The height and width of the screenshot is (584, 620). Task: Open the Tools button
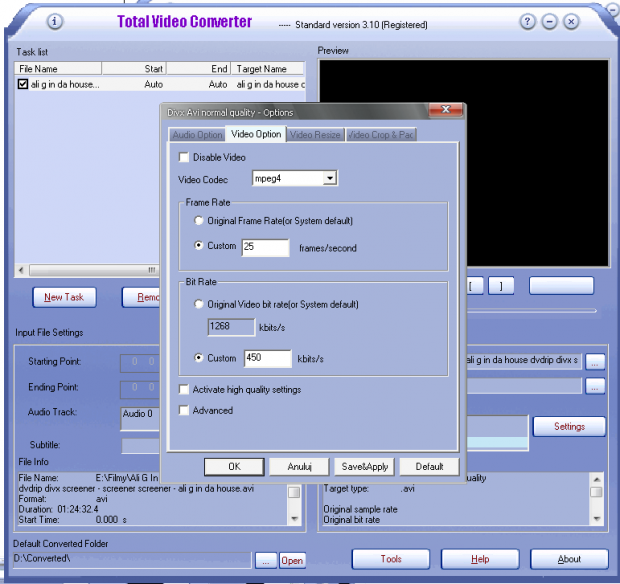tap(391, 559)
